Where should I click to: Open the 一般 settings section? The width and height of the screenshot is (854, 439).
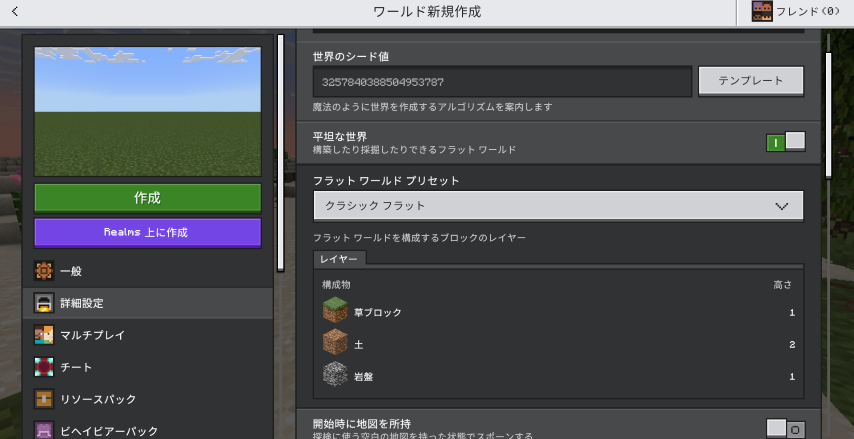coord(148,271)
